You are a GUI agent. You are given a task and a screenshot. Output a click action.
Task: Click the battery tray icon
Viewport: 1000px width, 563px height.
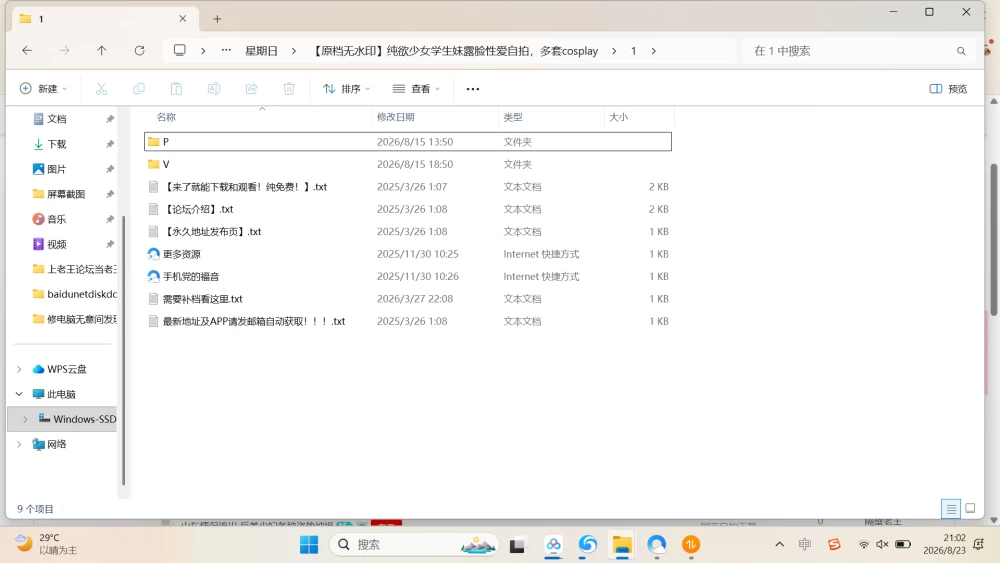tap(903, 545)
